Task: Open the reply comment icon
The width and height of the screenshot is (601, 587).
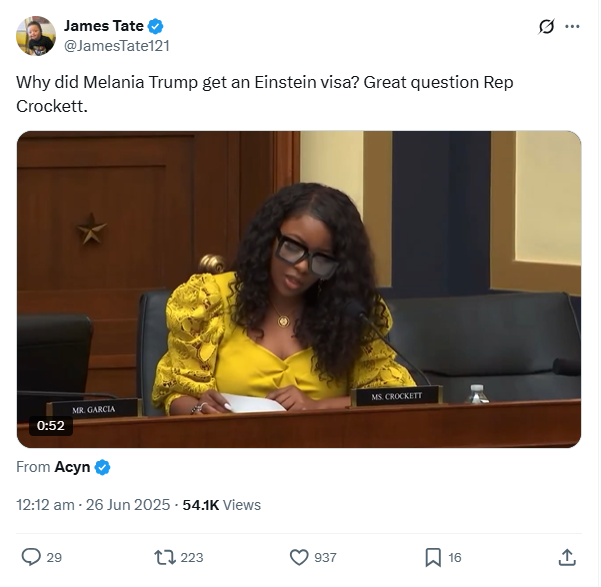Action: point(31,557)
